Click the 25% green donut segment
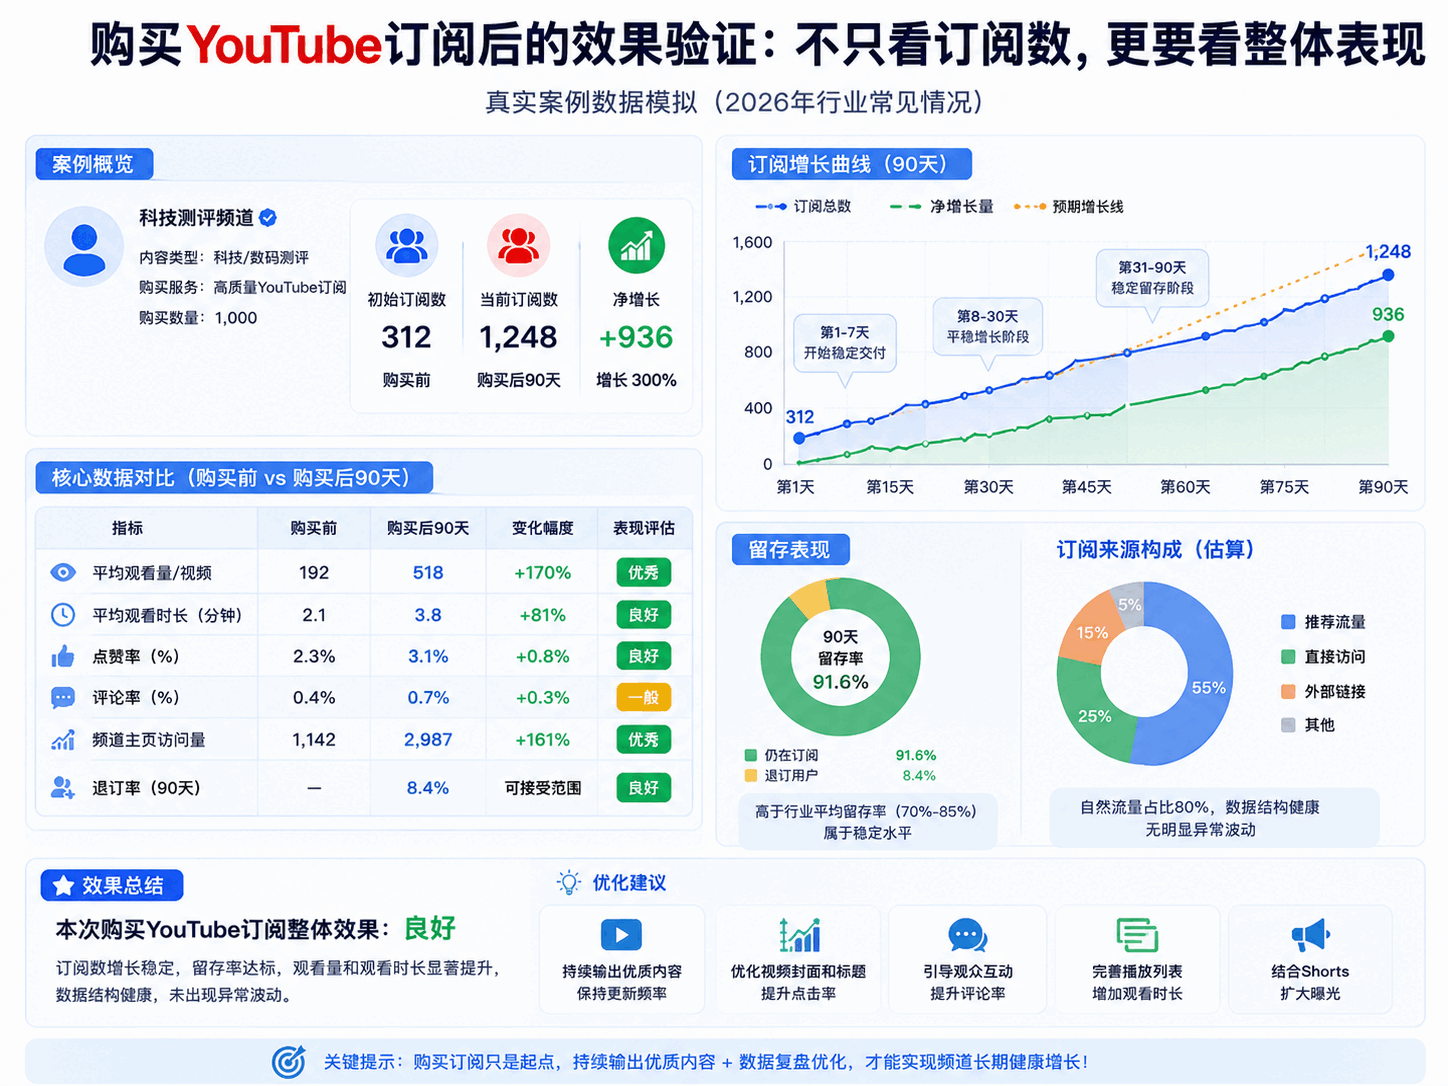Viewport: 1448px width, 1086px height. click(x=1094, y=716)
